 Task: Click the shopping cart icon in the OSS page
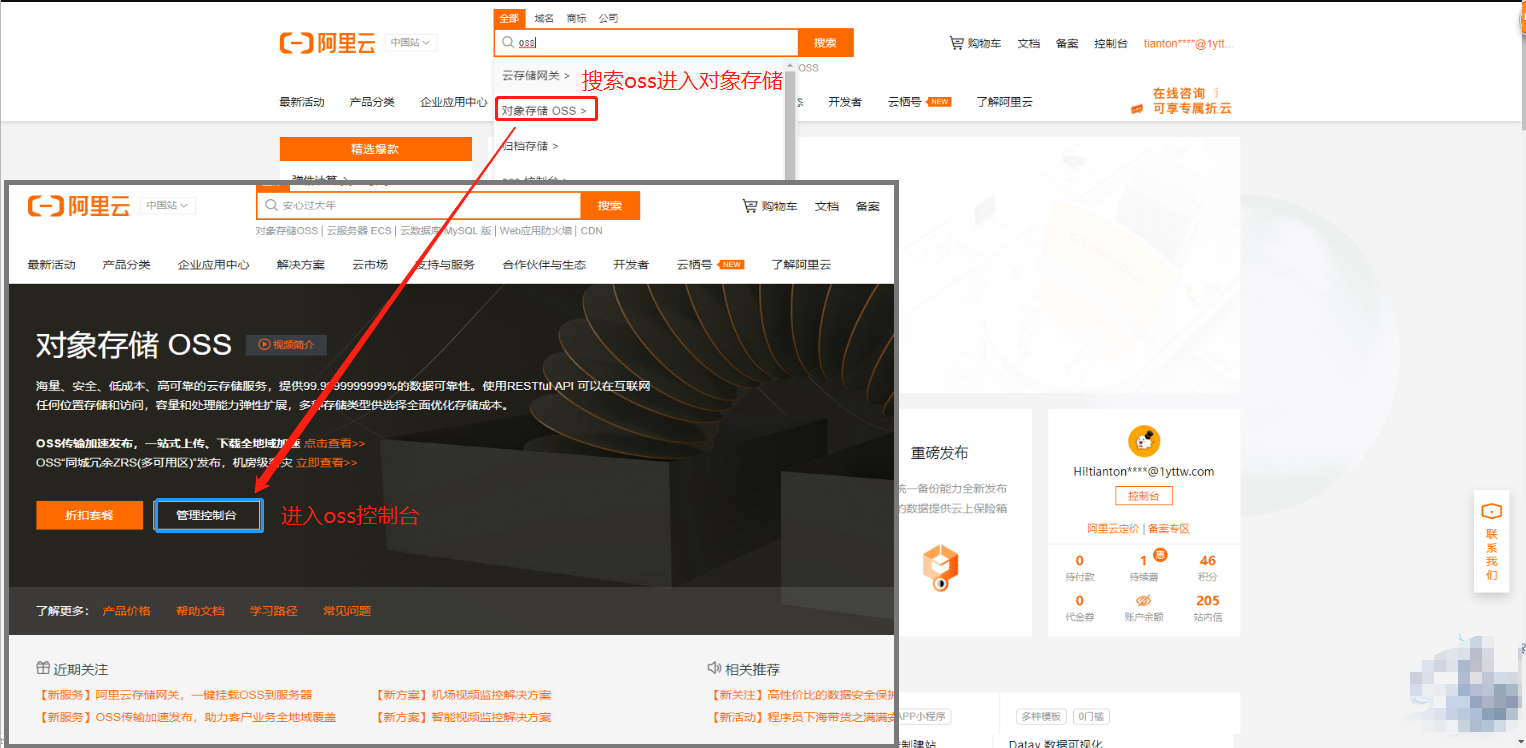coord(749,206)
